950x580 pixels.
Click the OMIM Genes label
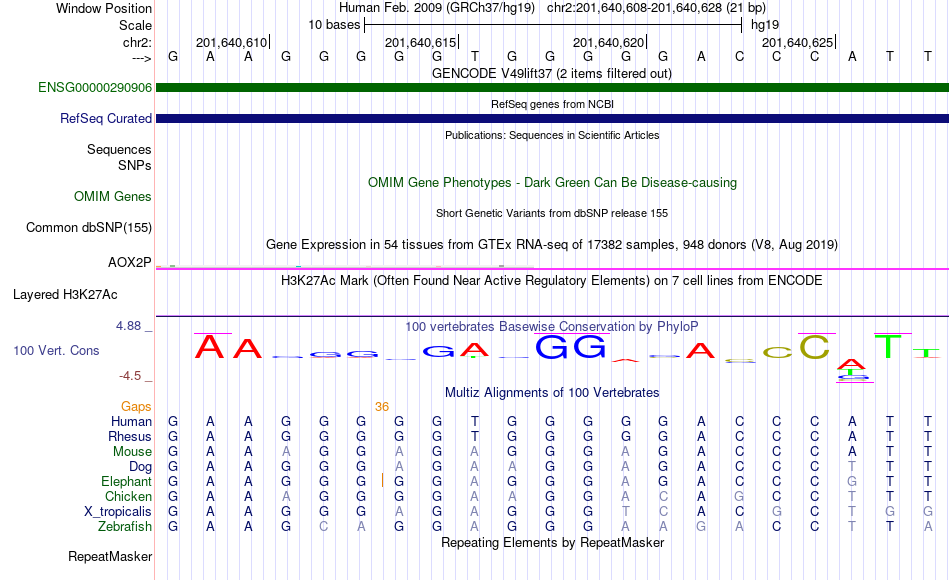112,196
